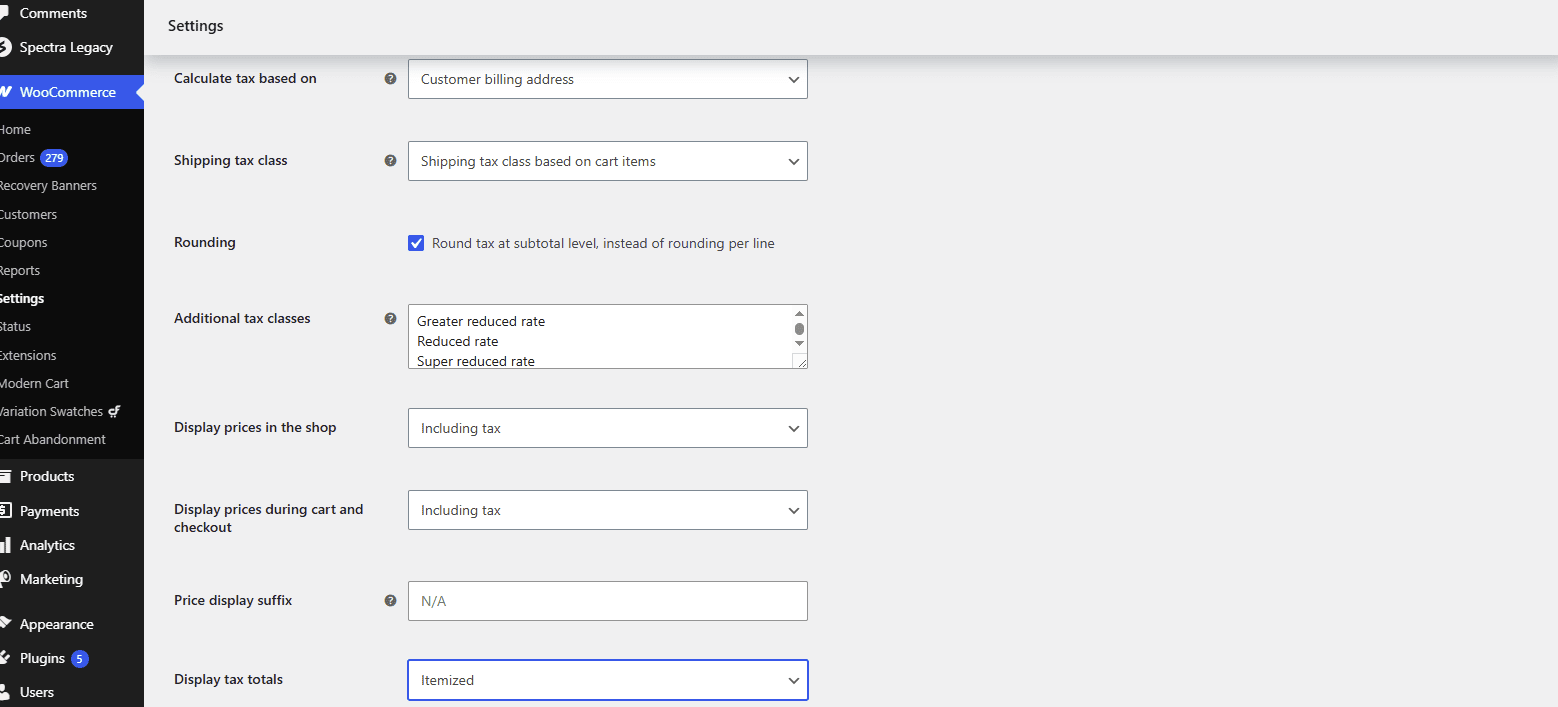
Task: Open the Customers submenu link
Action: point(28,215)
